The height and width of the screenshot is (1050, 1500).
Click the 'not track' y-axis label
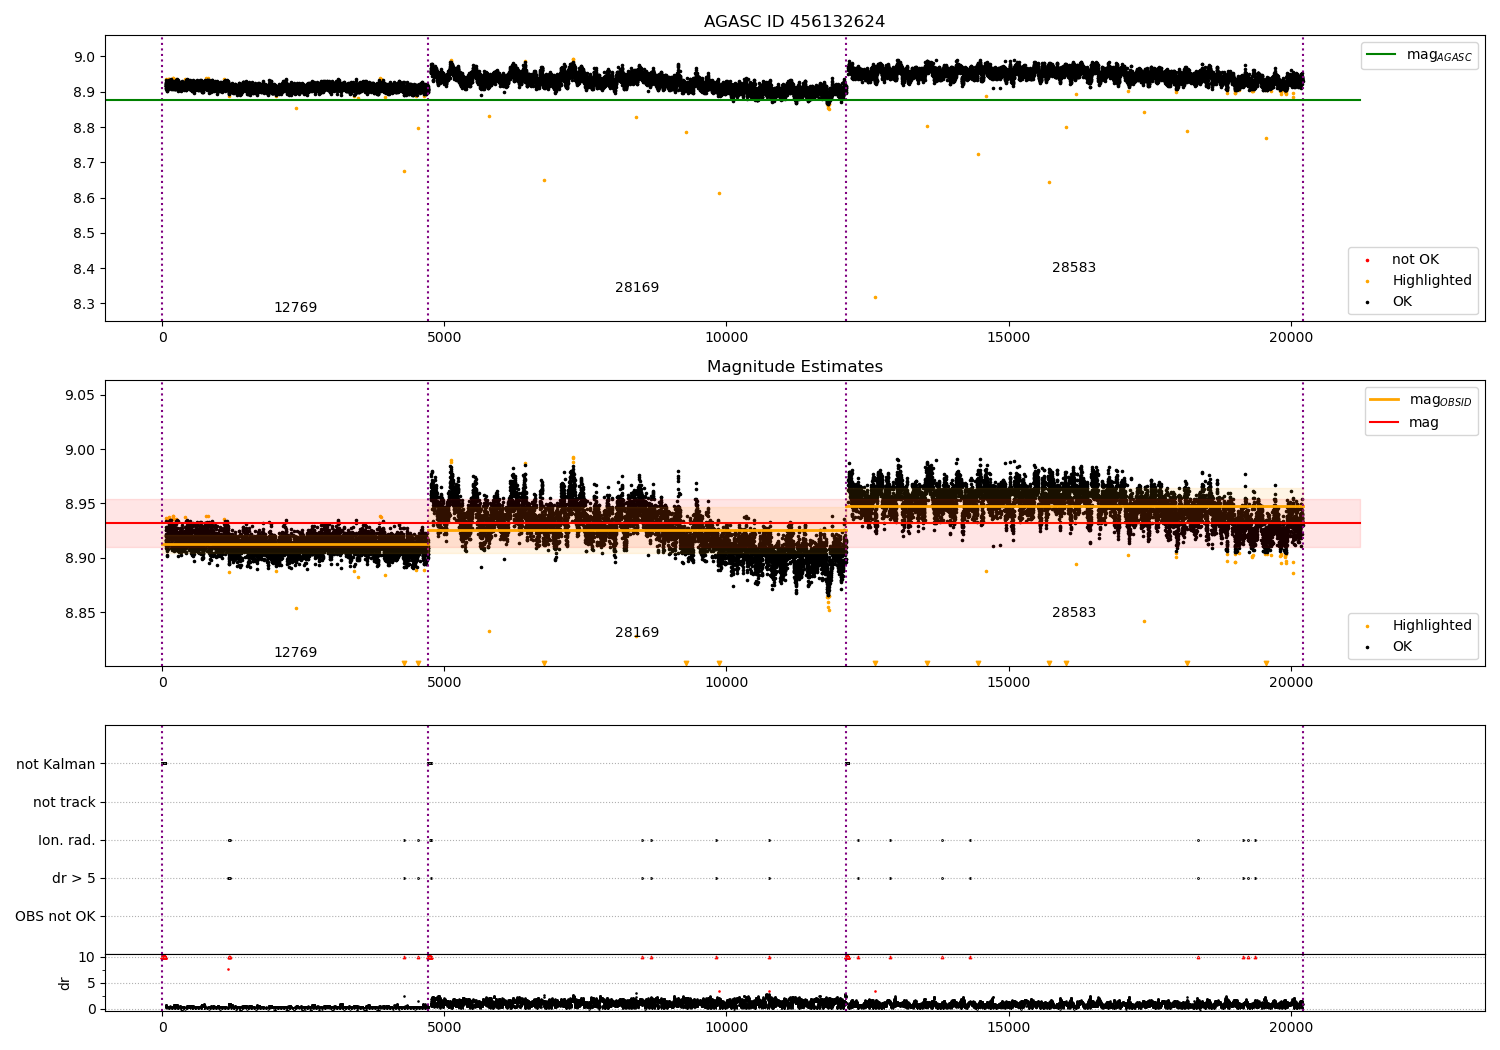(64, 802)
